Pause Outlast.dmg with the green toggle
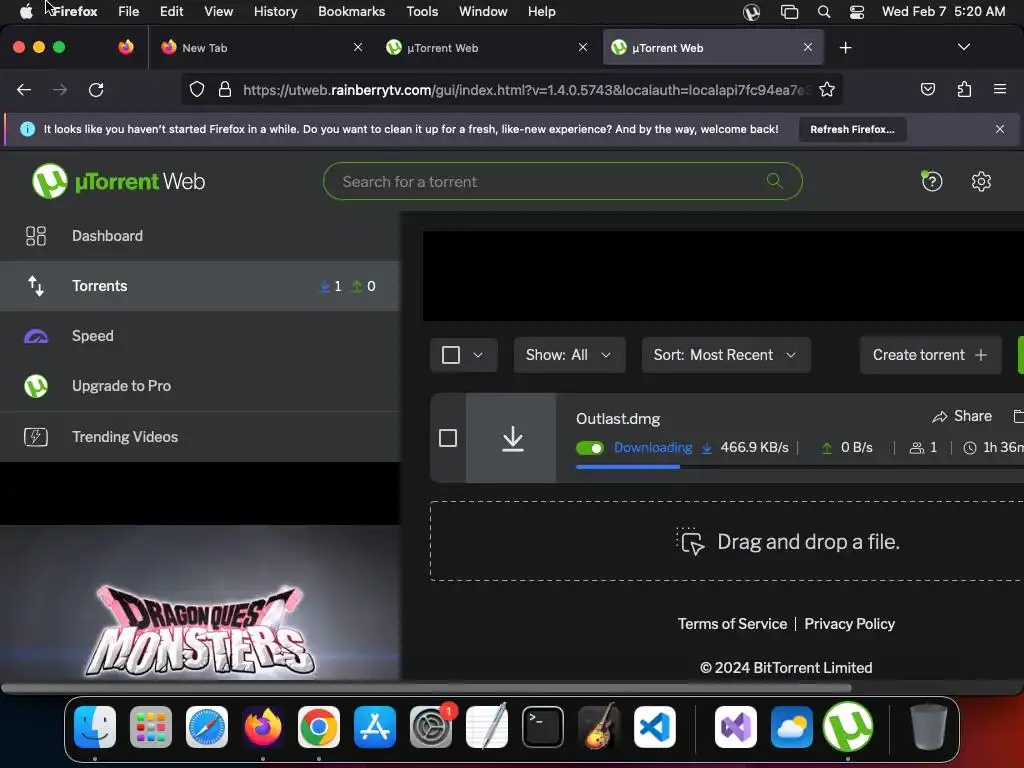The height and width of the screenshot is (768, 1024). click(590, 448)
